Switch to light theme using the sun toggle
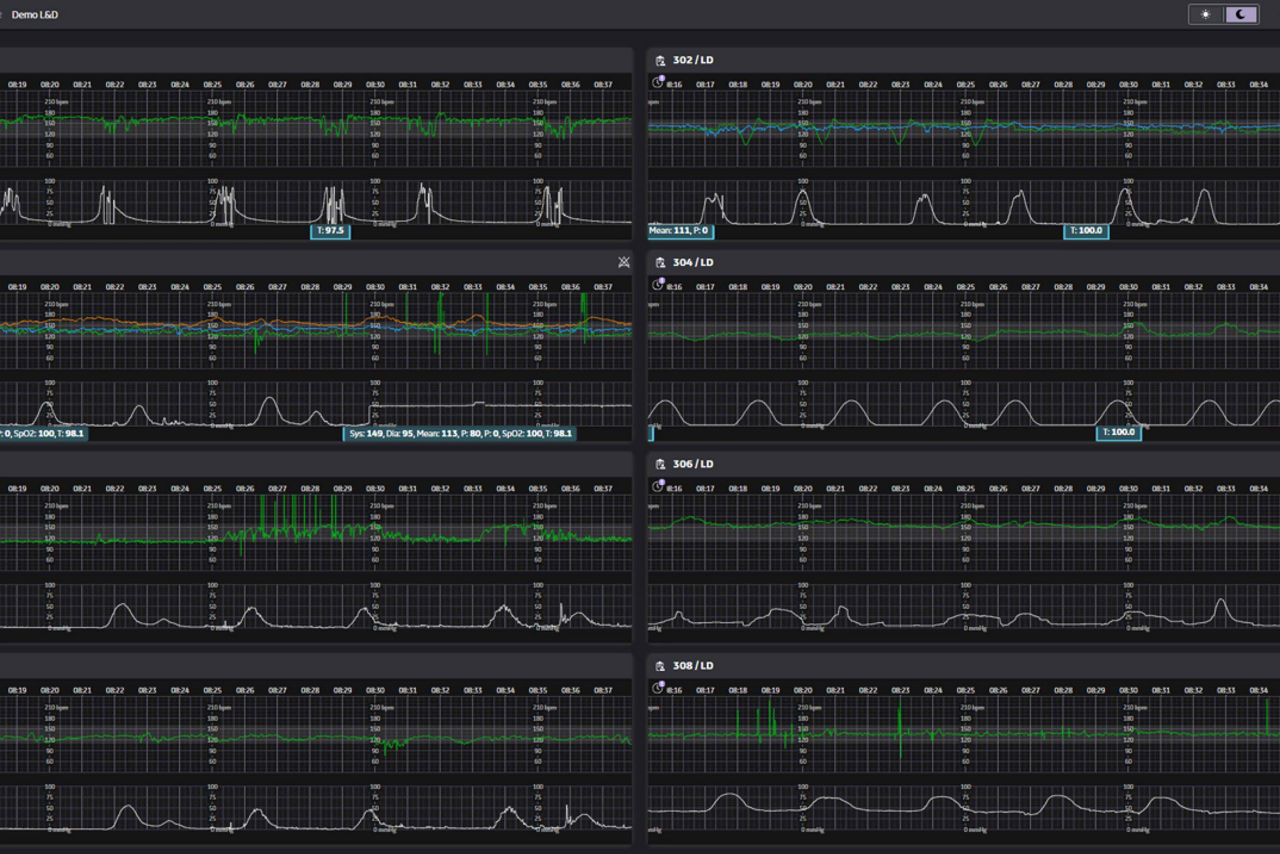The height and width of the screenshot is (854, 1280). click(1206, 14)
